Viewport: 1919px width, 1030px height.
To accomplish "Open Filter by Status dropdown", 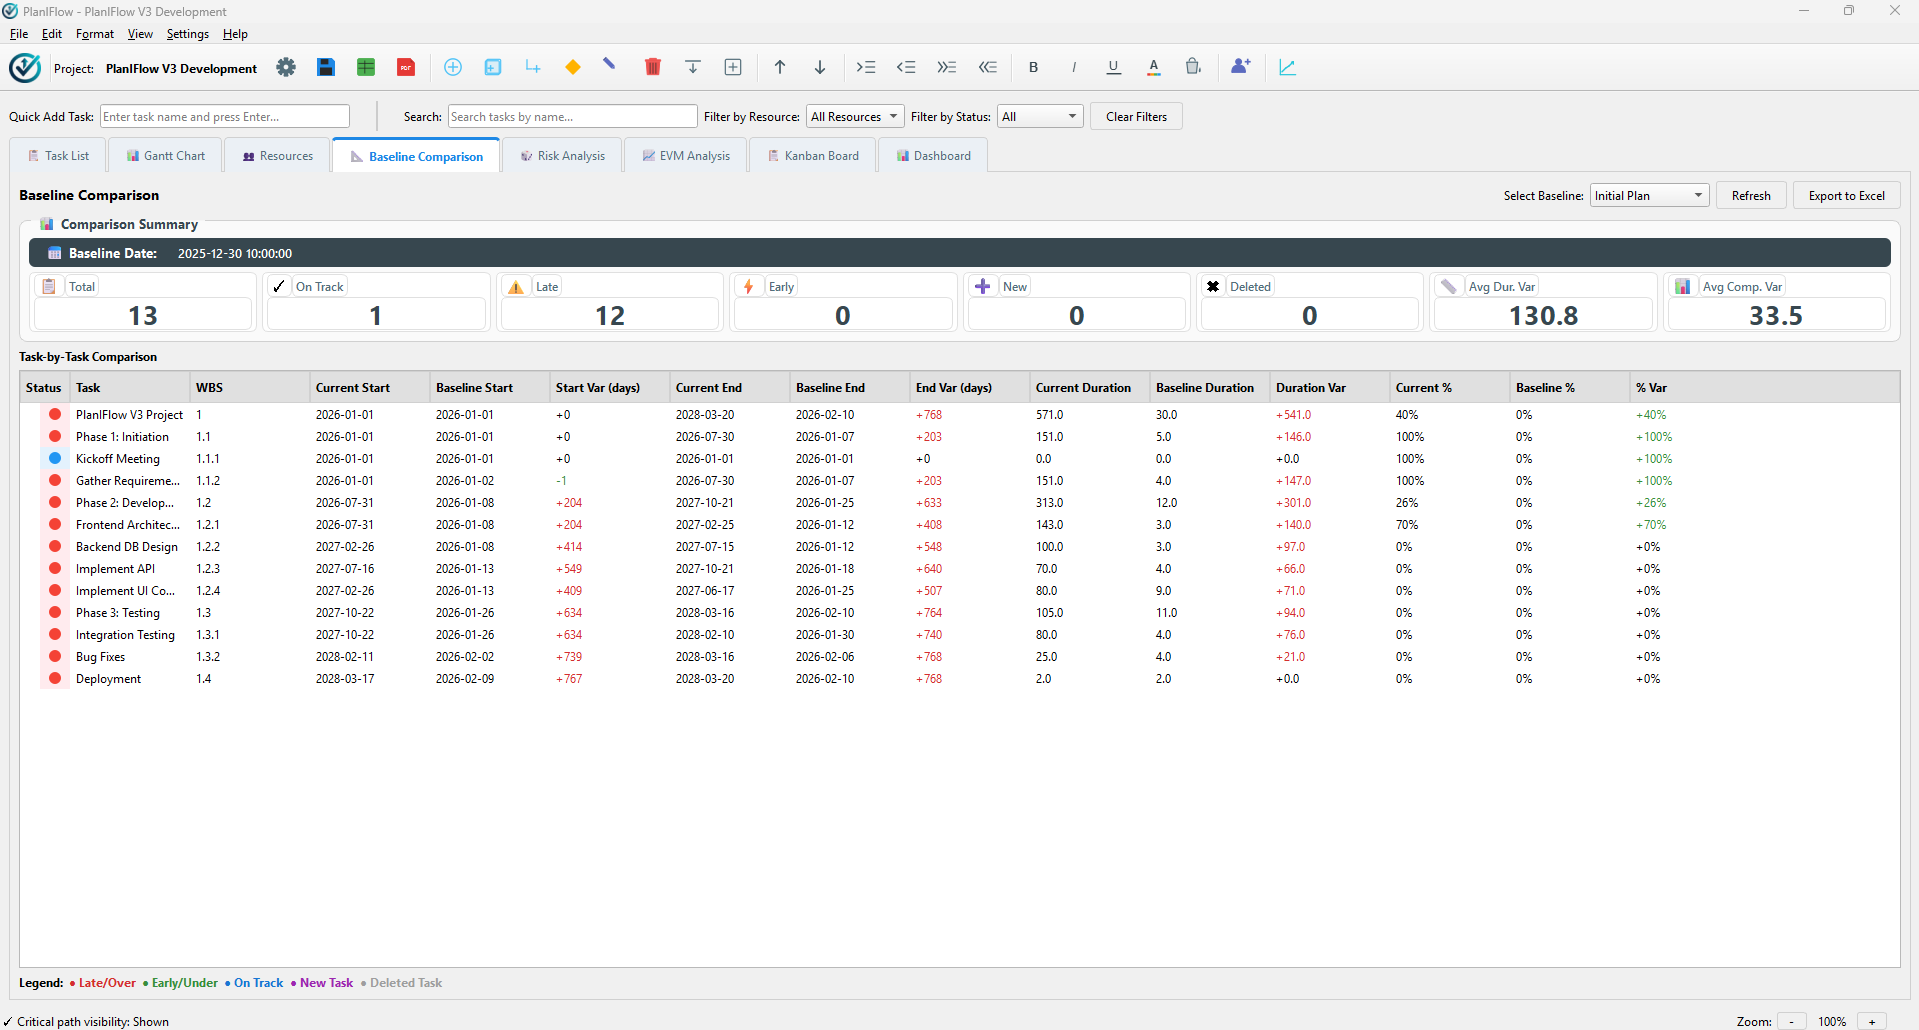I will click(x=1040, y=117).
